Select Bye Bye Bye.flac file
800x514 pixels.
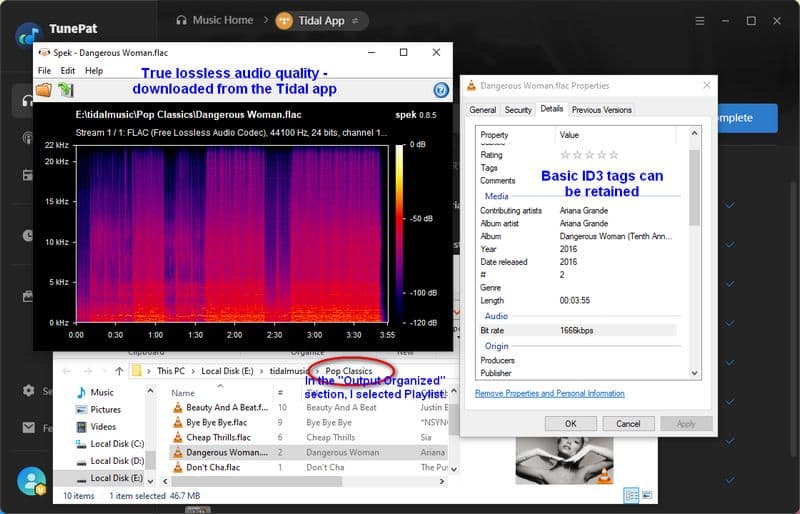(216, 423)
